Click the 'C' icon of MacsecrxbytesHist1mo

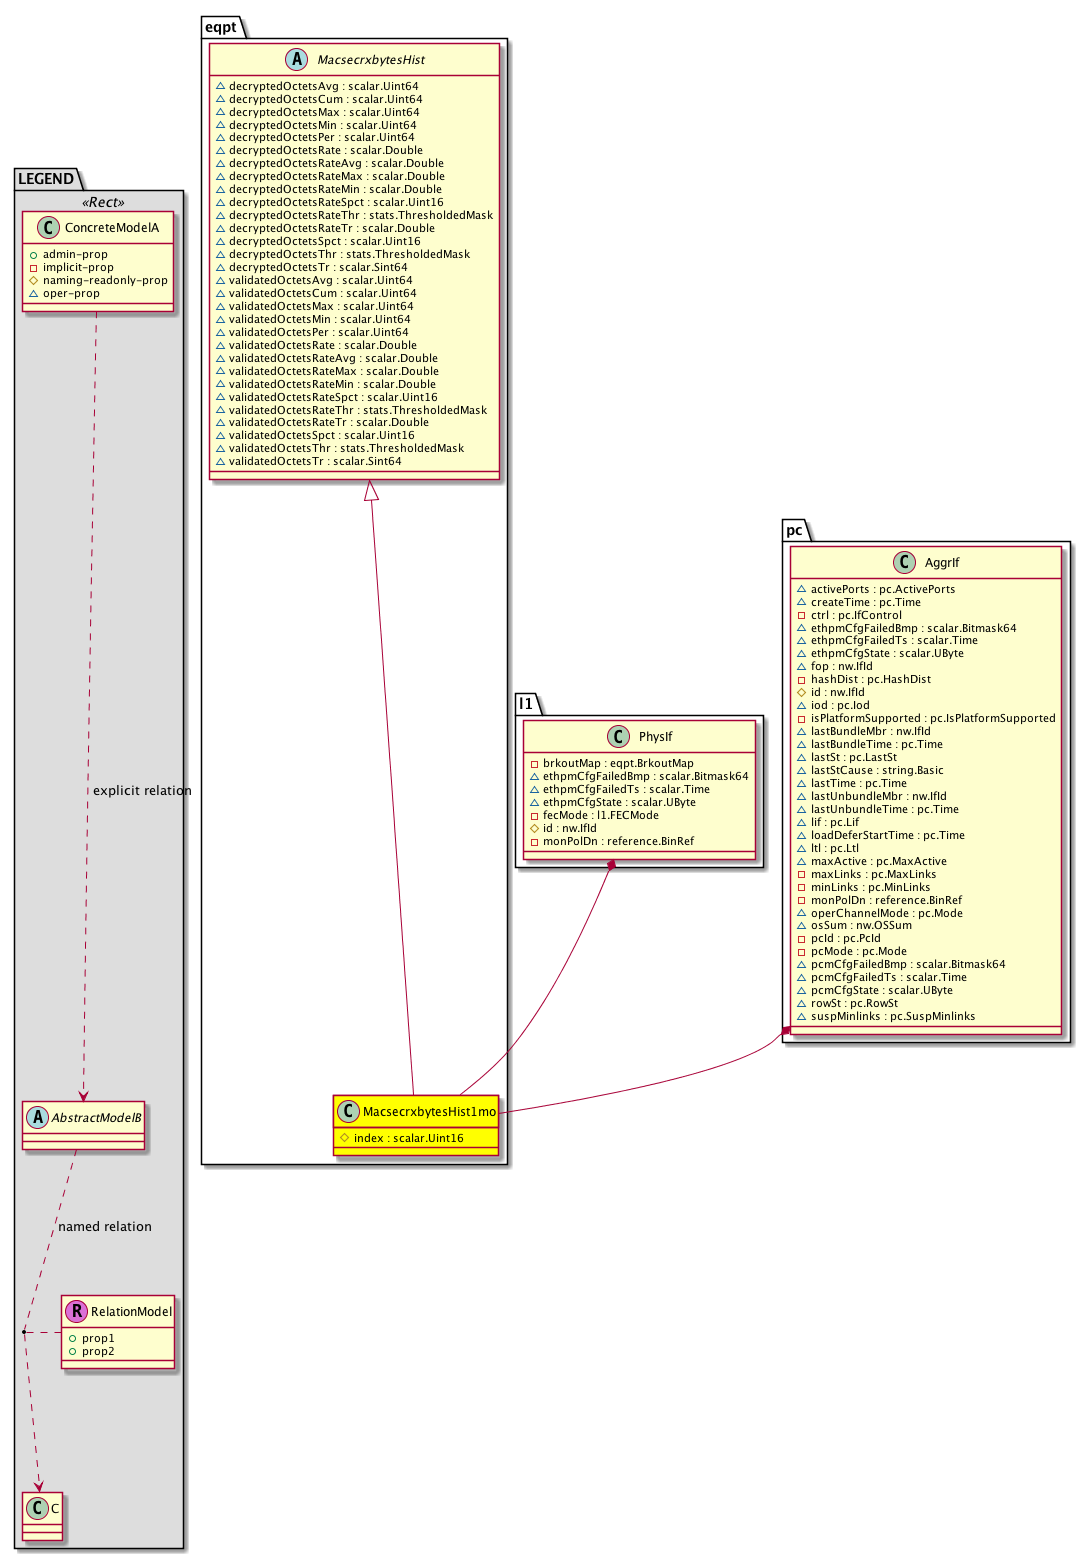click(x=349, y=1111)
